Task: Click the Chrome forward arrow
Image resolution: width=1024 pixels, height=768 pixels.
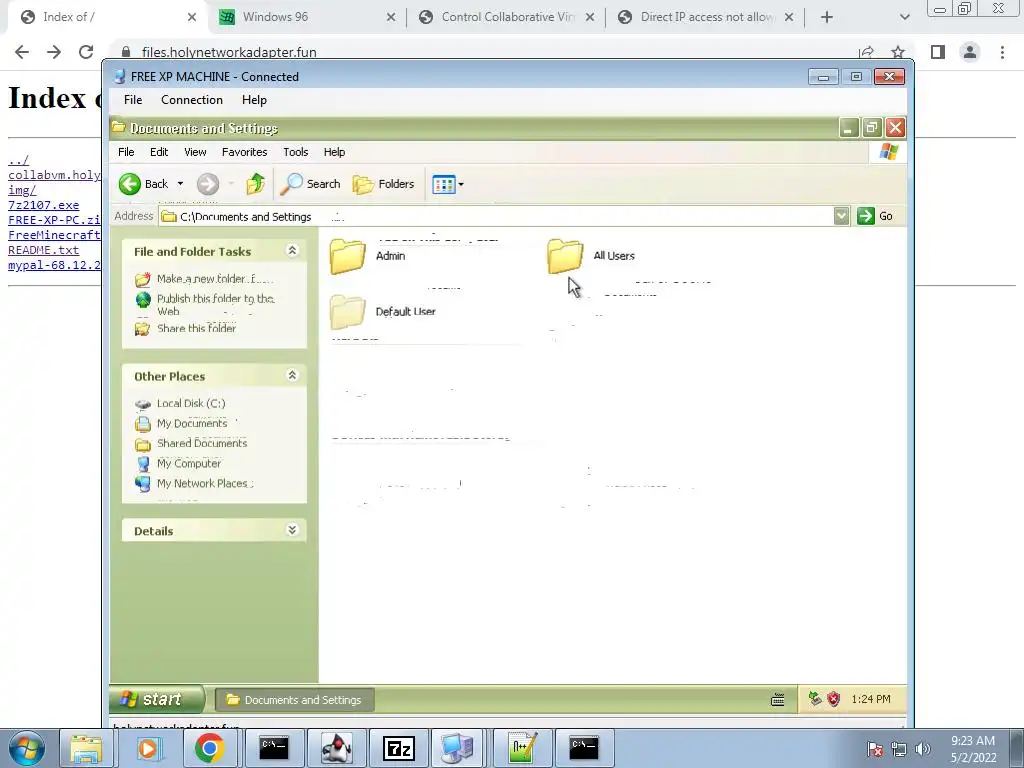Action: pos(54,52)
